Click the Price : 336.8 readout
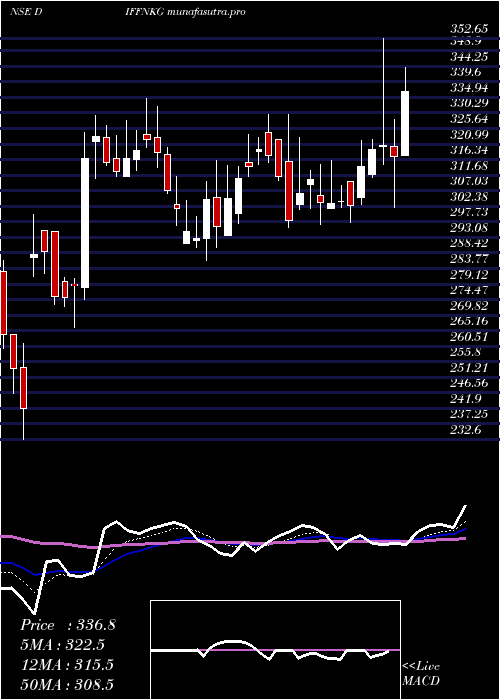 pos(68,625)
